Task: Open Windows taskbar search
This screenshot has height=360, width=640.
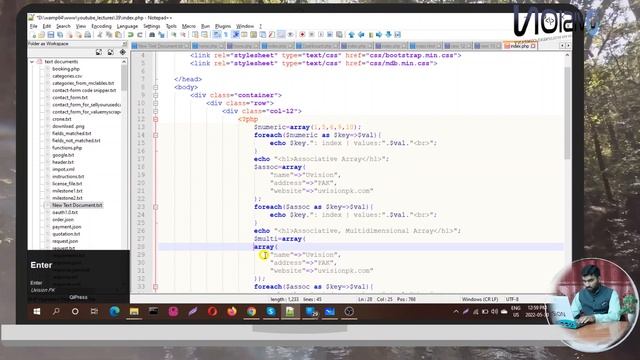Action: click(x=56, y=311)
